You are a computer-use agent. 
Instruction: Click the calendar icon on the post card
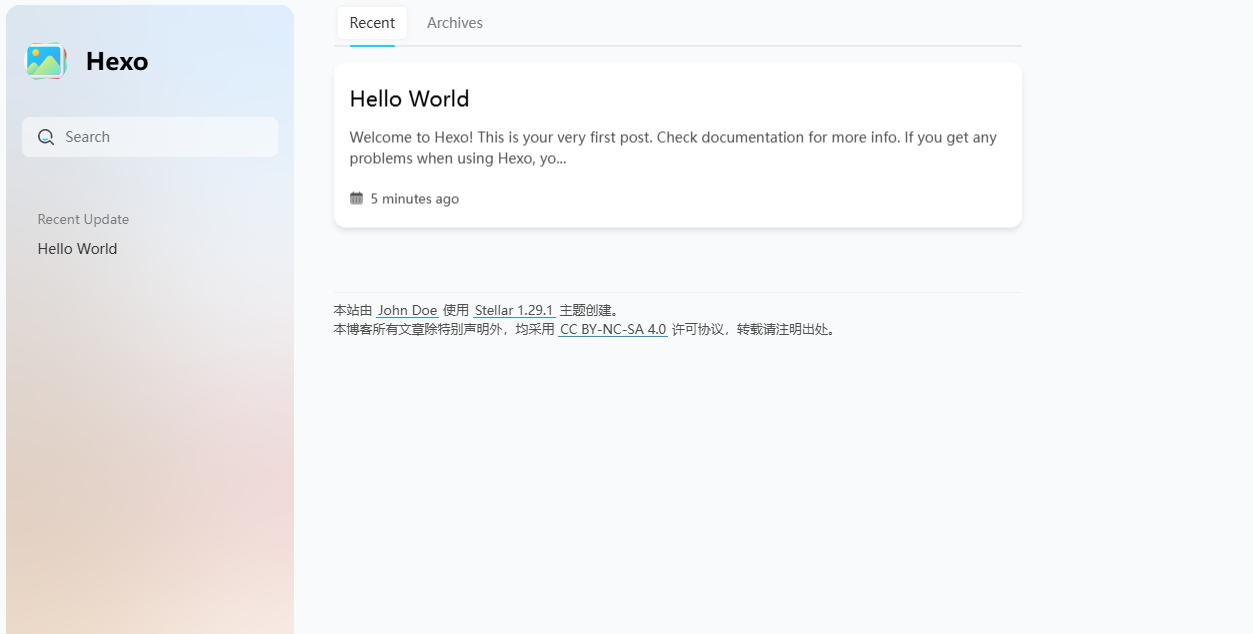[x=356, y=198]
